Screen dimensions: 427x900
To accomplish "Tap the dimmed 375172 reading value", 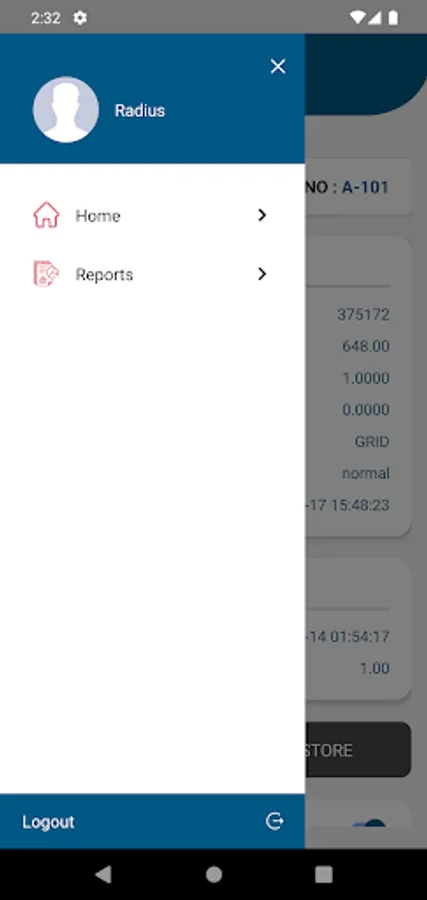I will click(x=363, y=314).
